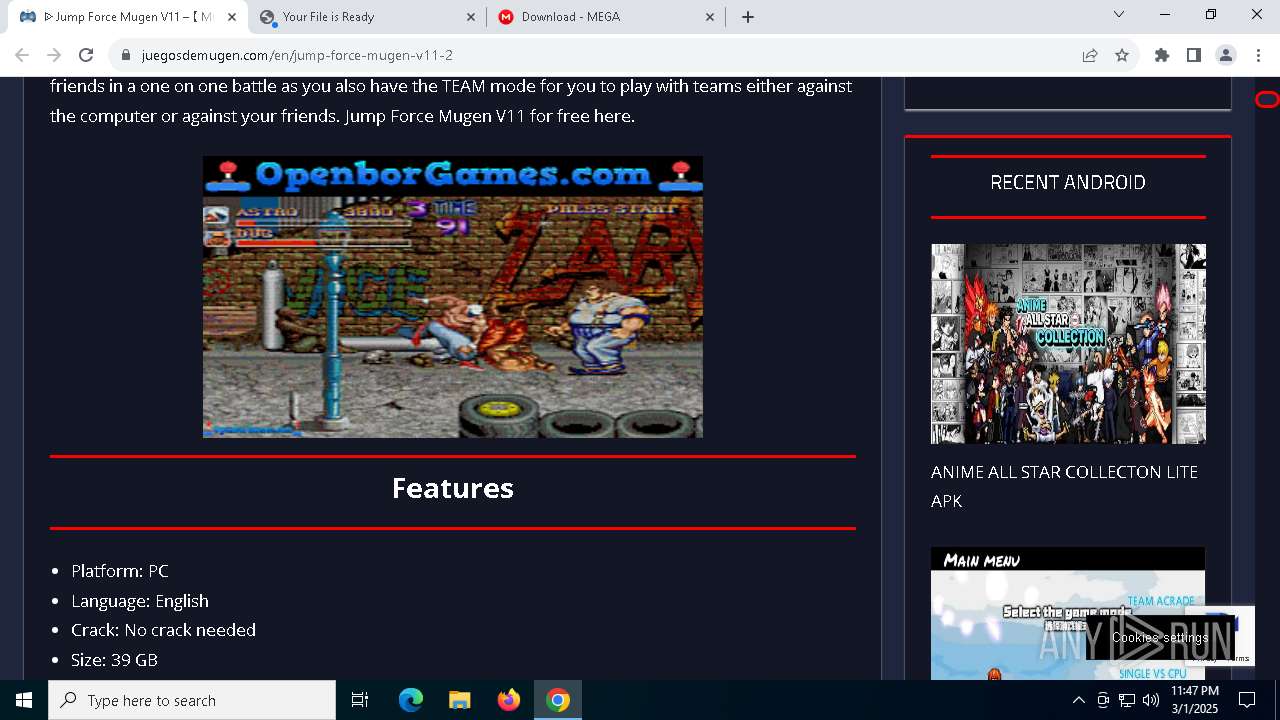The width and height of the screenshot is (1280, 720).
Task: Show hidden system tray icons
Action: (x=1078, y=700)
